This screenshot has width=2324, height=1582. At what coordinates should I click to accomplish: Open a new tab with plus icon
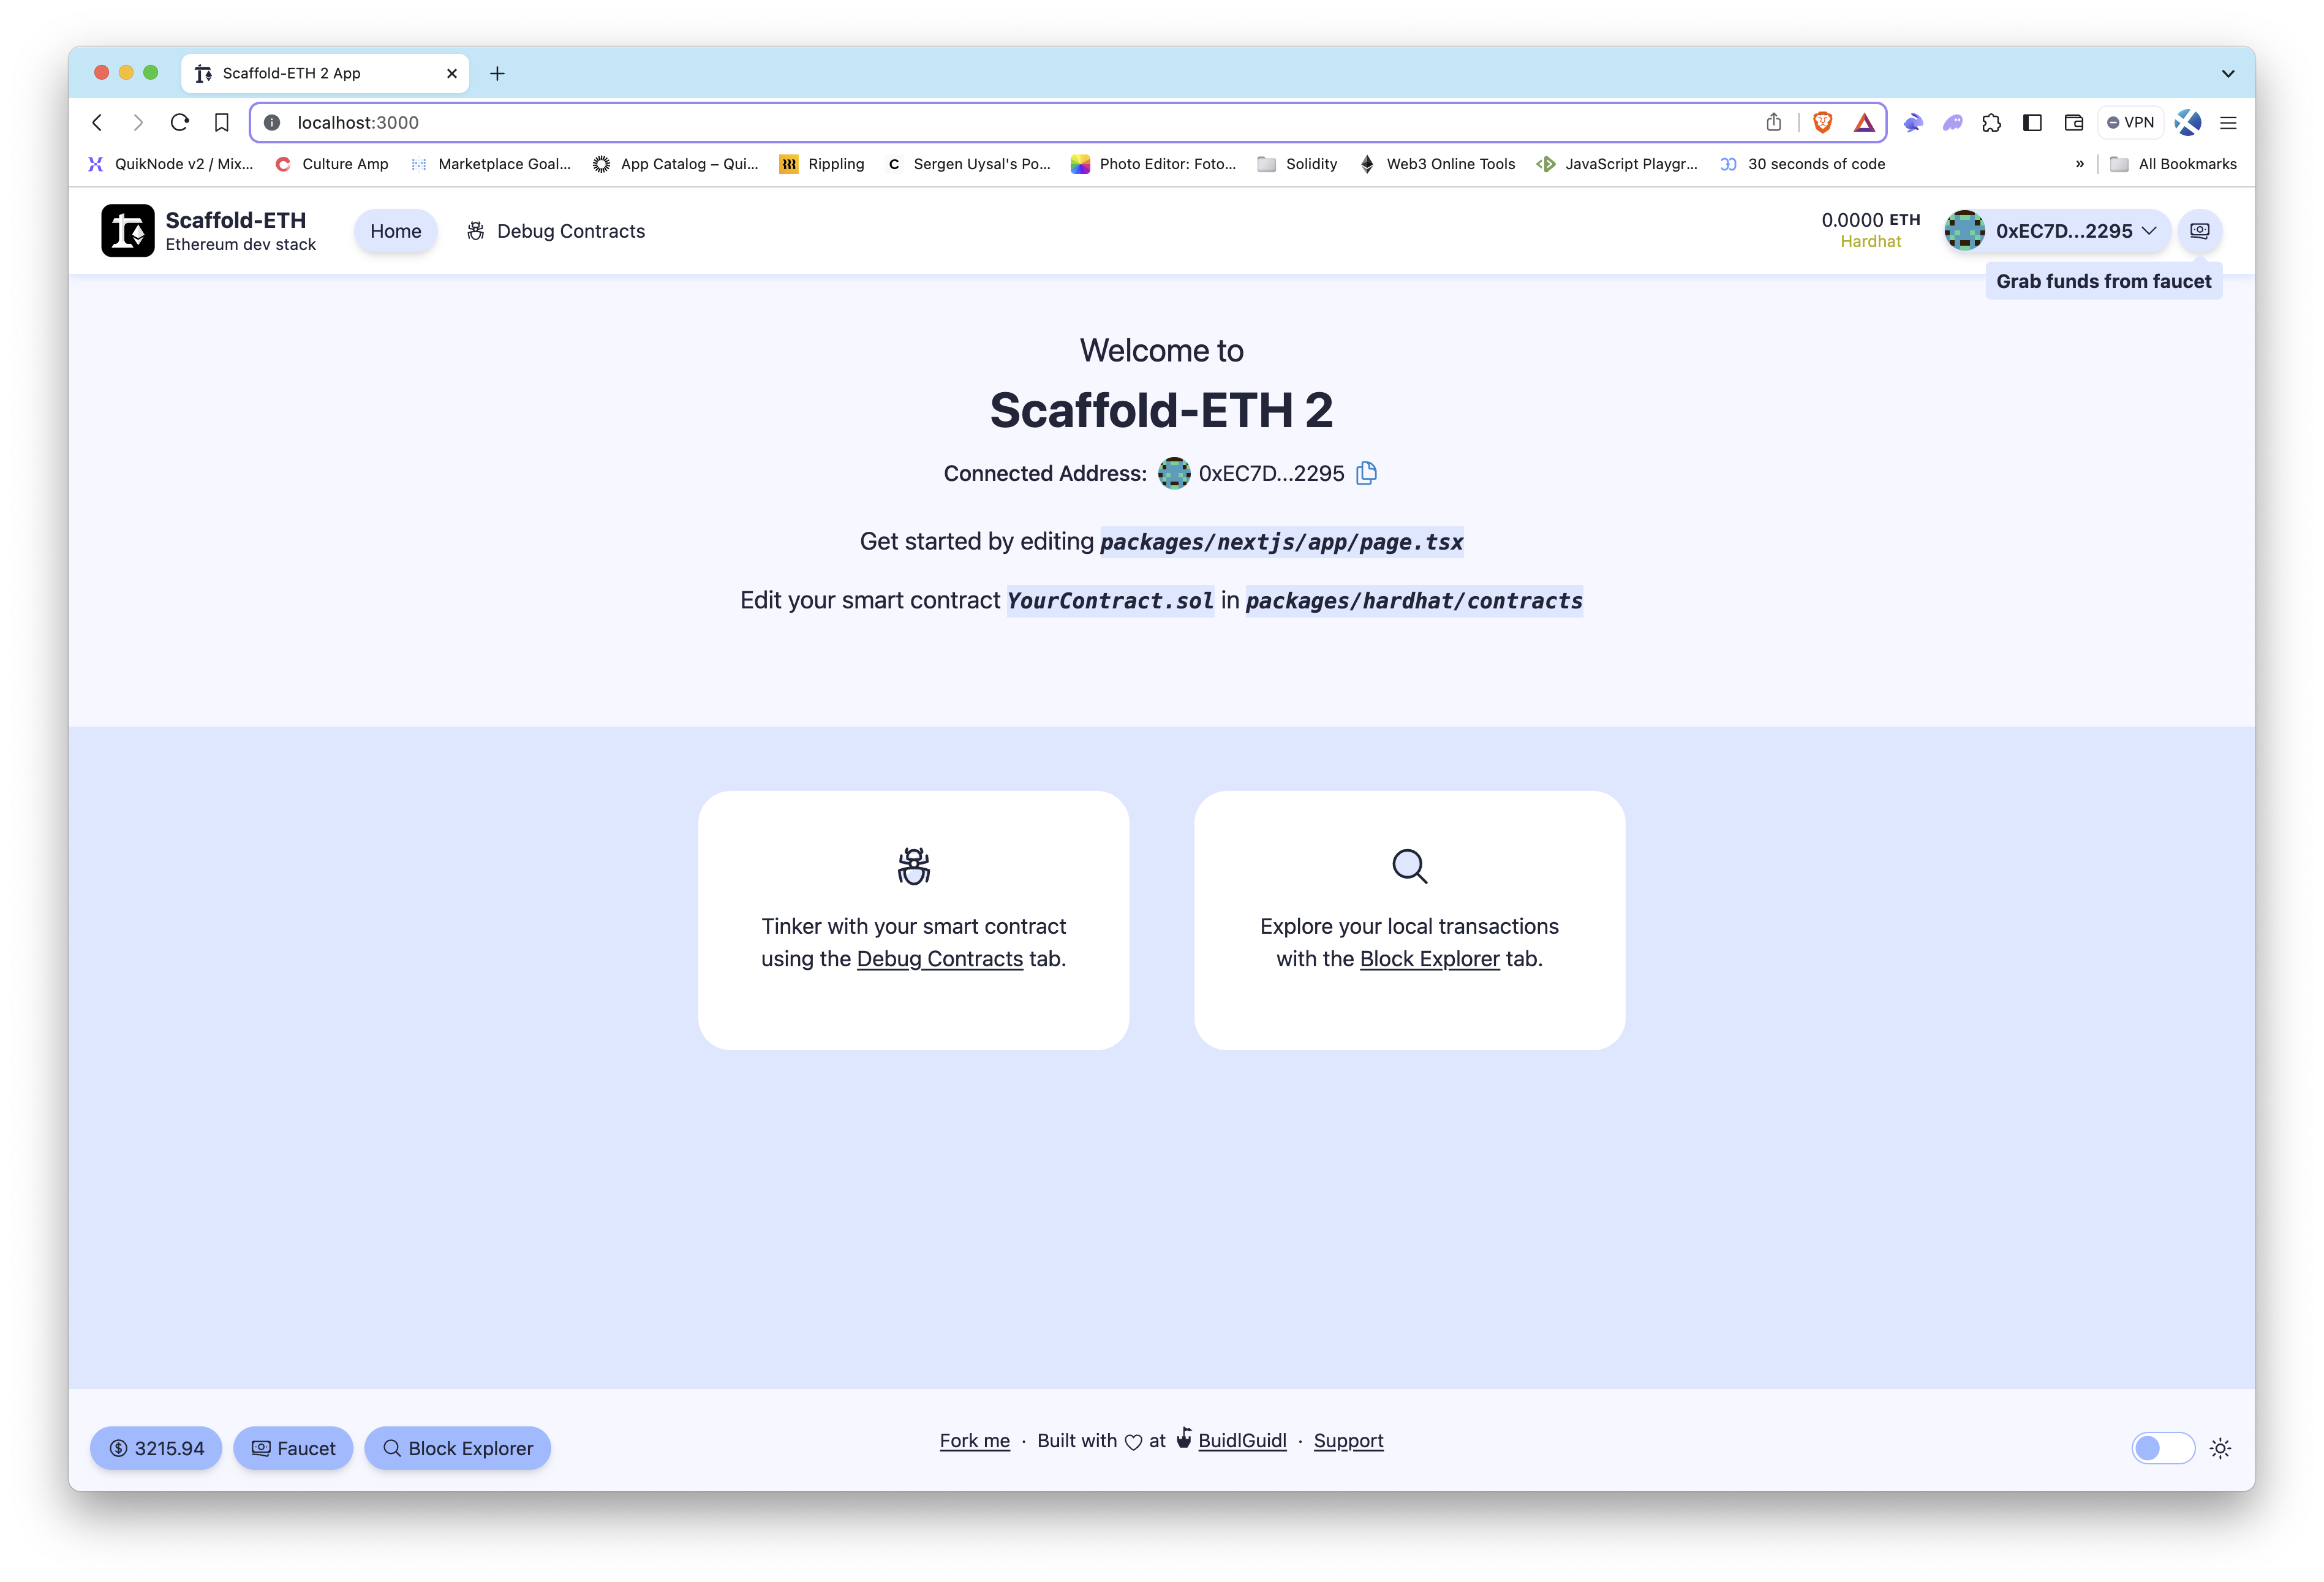click(497, 73)
